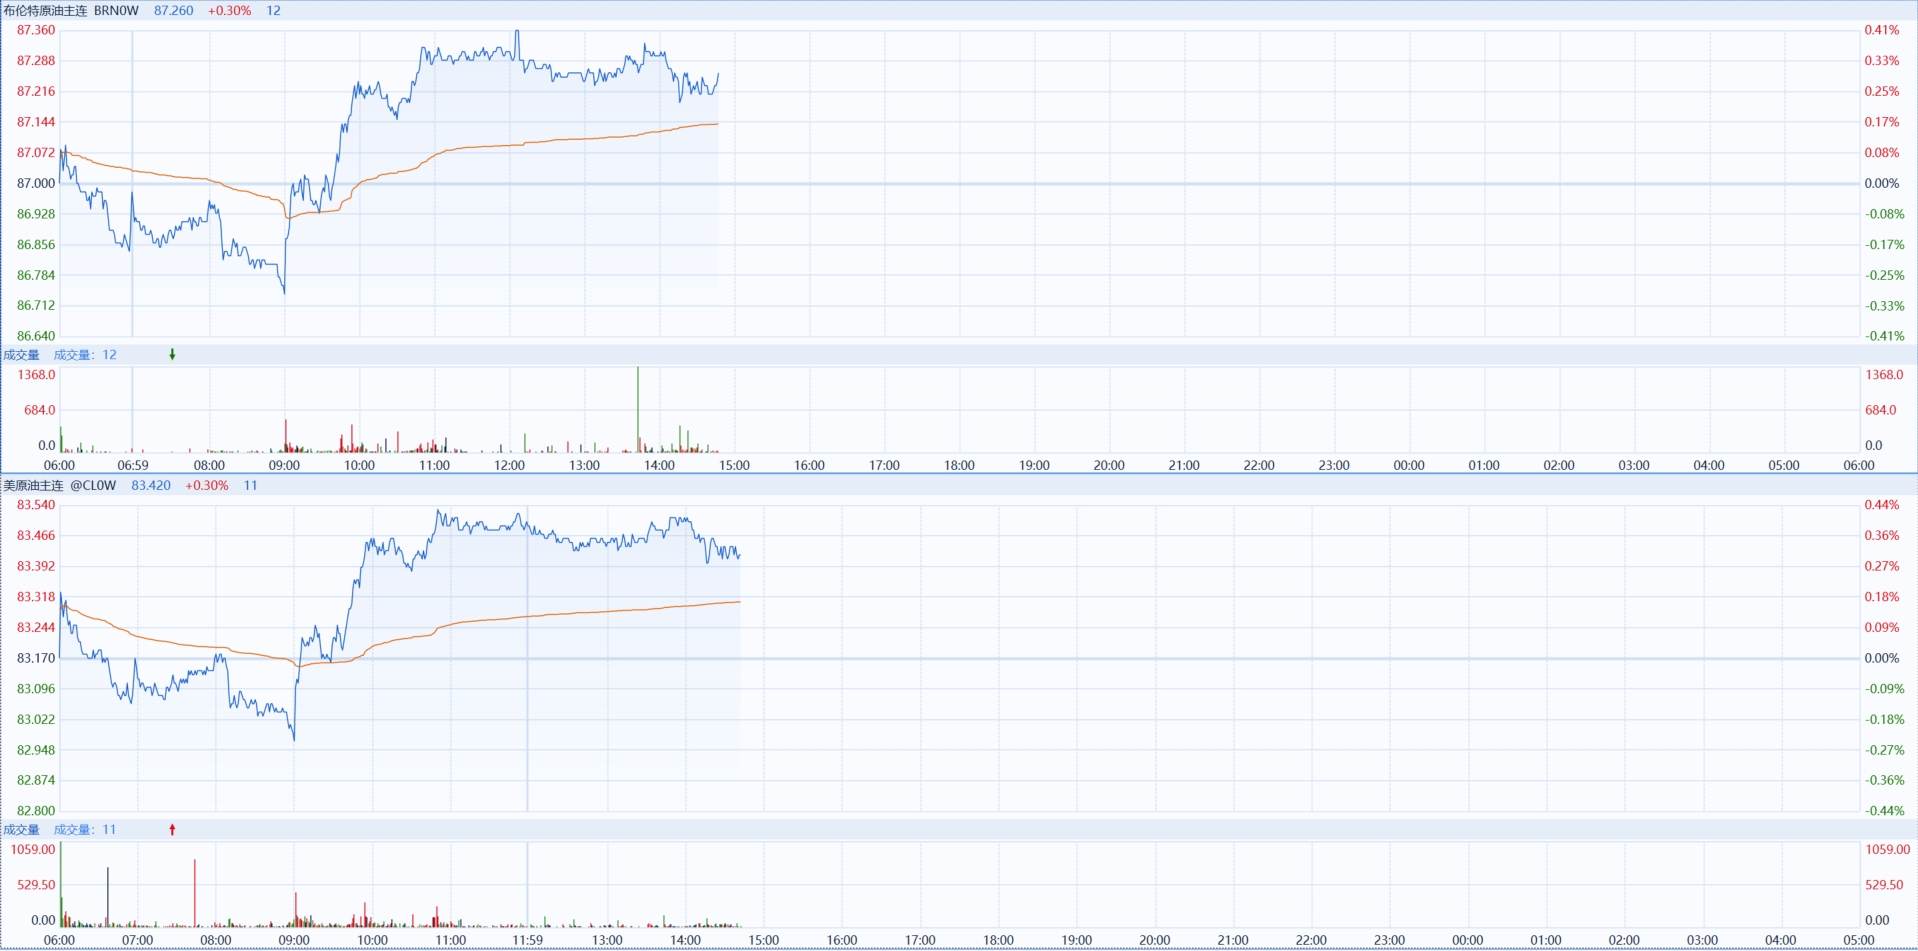Click the -0.44% percent axis label
Screen dimensions: 1918x951
(1884, 811)
